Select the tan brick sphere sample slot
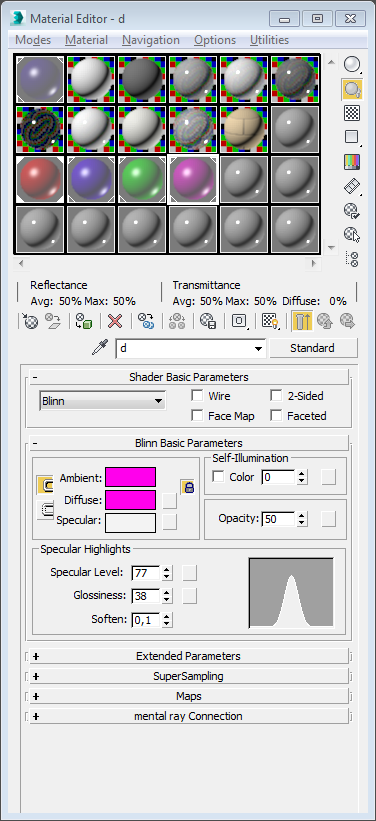 coord(244,129)
